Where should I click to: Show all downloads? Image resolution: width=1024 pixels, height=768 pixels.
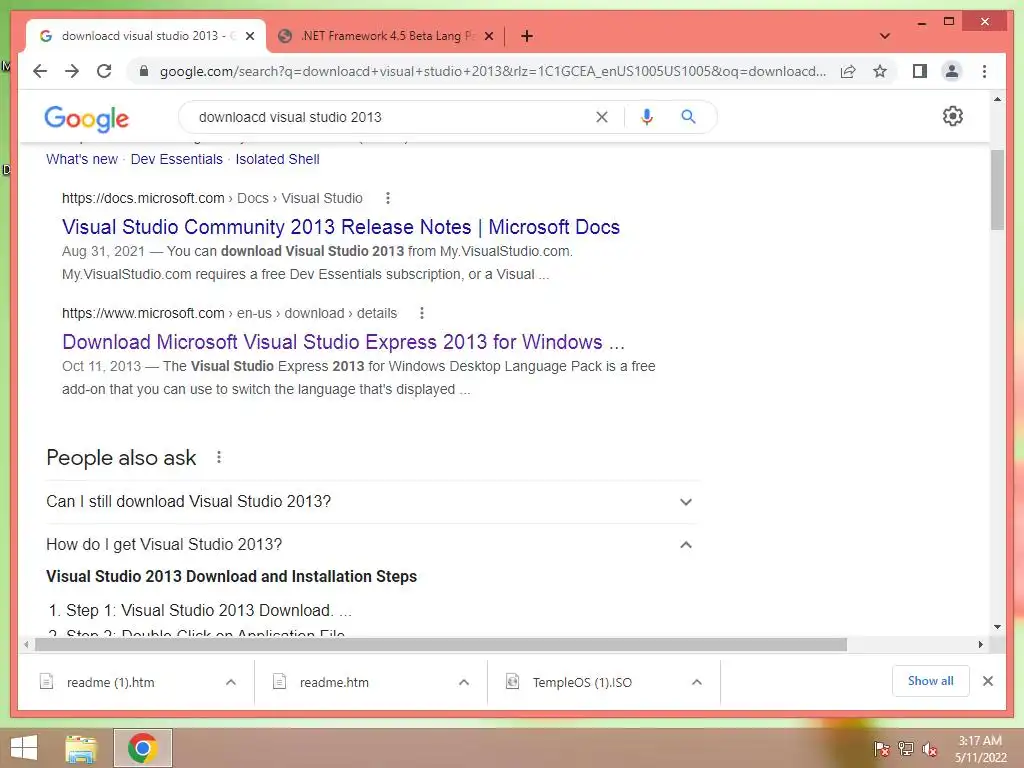(x=931, y=681)
